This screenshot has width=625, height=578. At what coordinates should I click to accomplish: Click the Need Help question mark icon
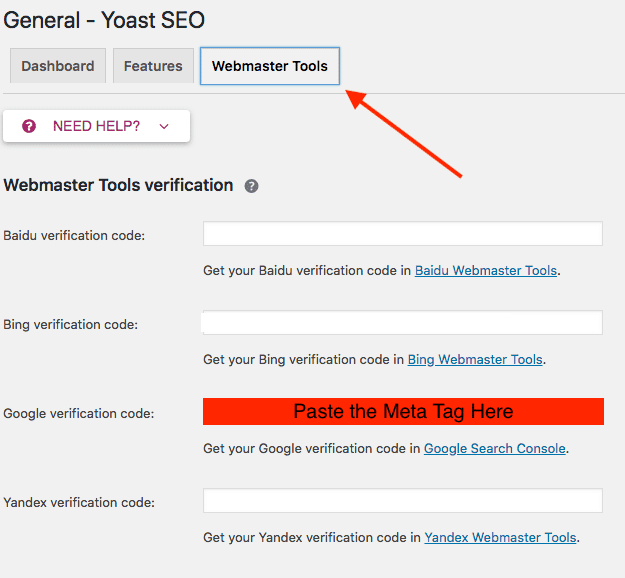point(29,126)
